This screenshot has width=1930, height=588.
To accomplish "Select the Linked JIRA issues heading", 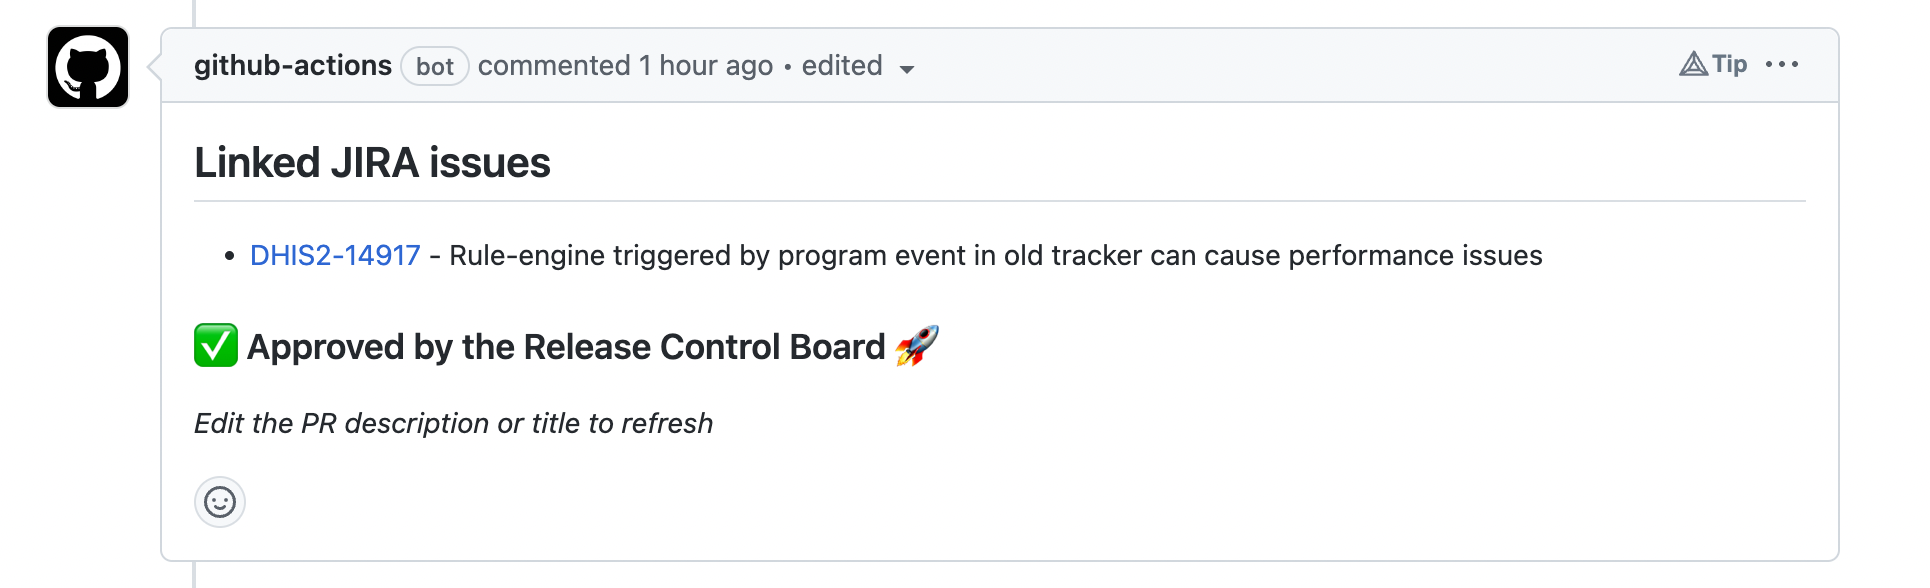I will [372, 162].
